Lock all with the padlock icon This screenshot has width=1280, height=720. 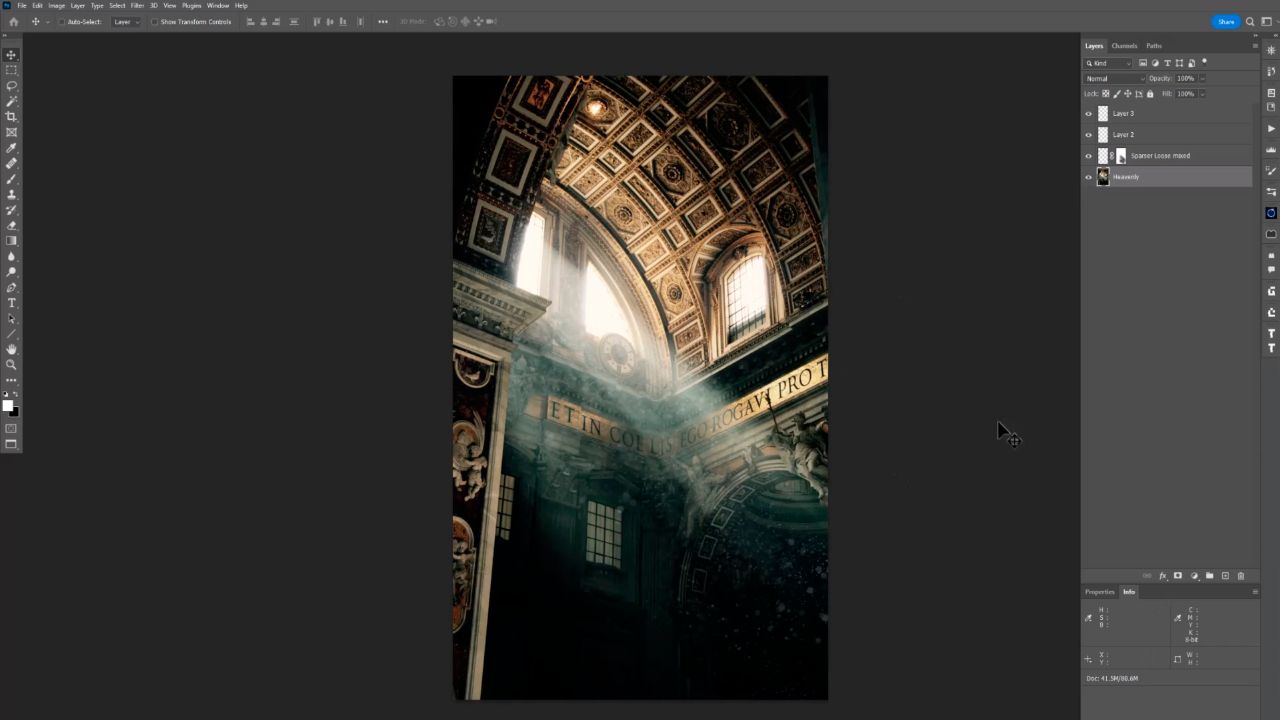[x=1150, y=94]
